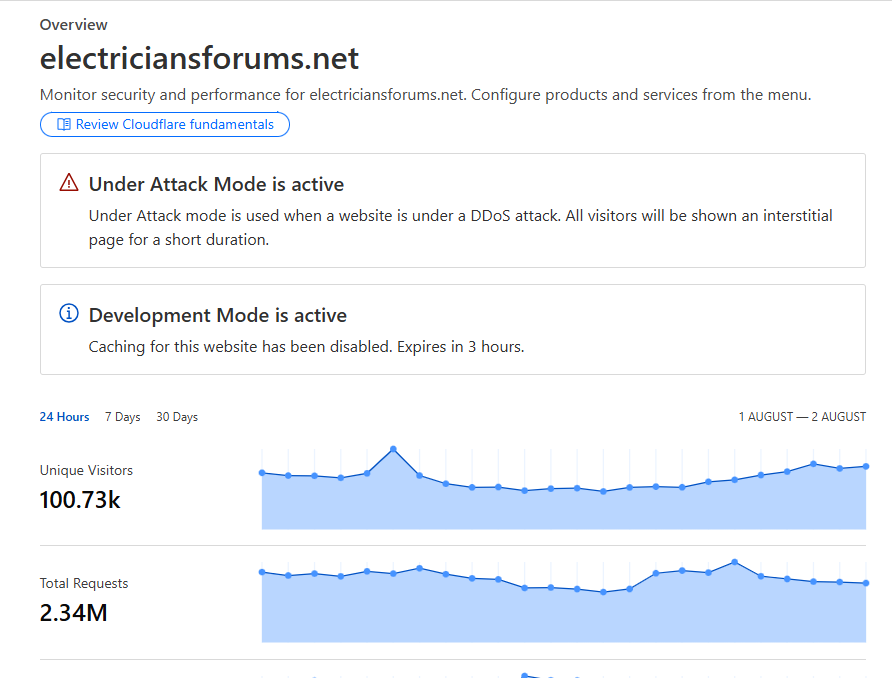Image resolution: width=892 pixels, height=678 pixels.
Task: Switch to the 7 Days range
Action: coord(122,417)
